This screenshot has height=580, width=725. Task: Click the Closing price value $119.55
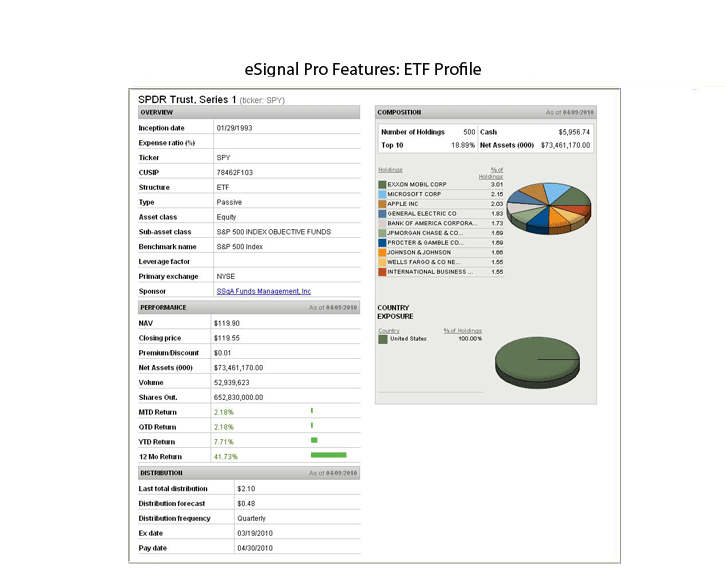(227, 338)
